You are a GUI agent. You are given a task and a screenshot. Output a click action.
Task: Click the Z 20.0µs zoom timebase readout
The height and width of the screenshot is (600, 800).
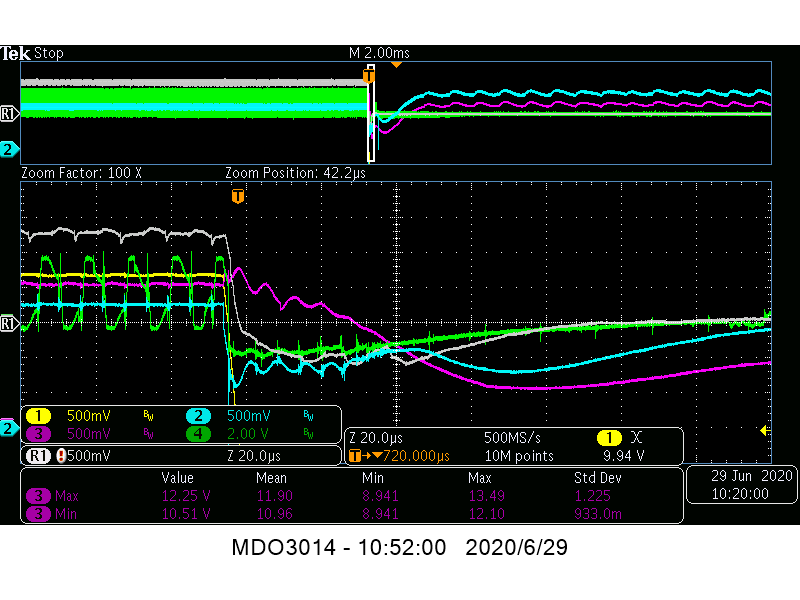tap(376, 438)
